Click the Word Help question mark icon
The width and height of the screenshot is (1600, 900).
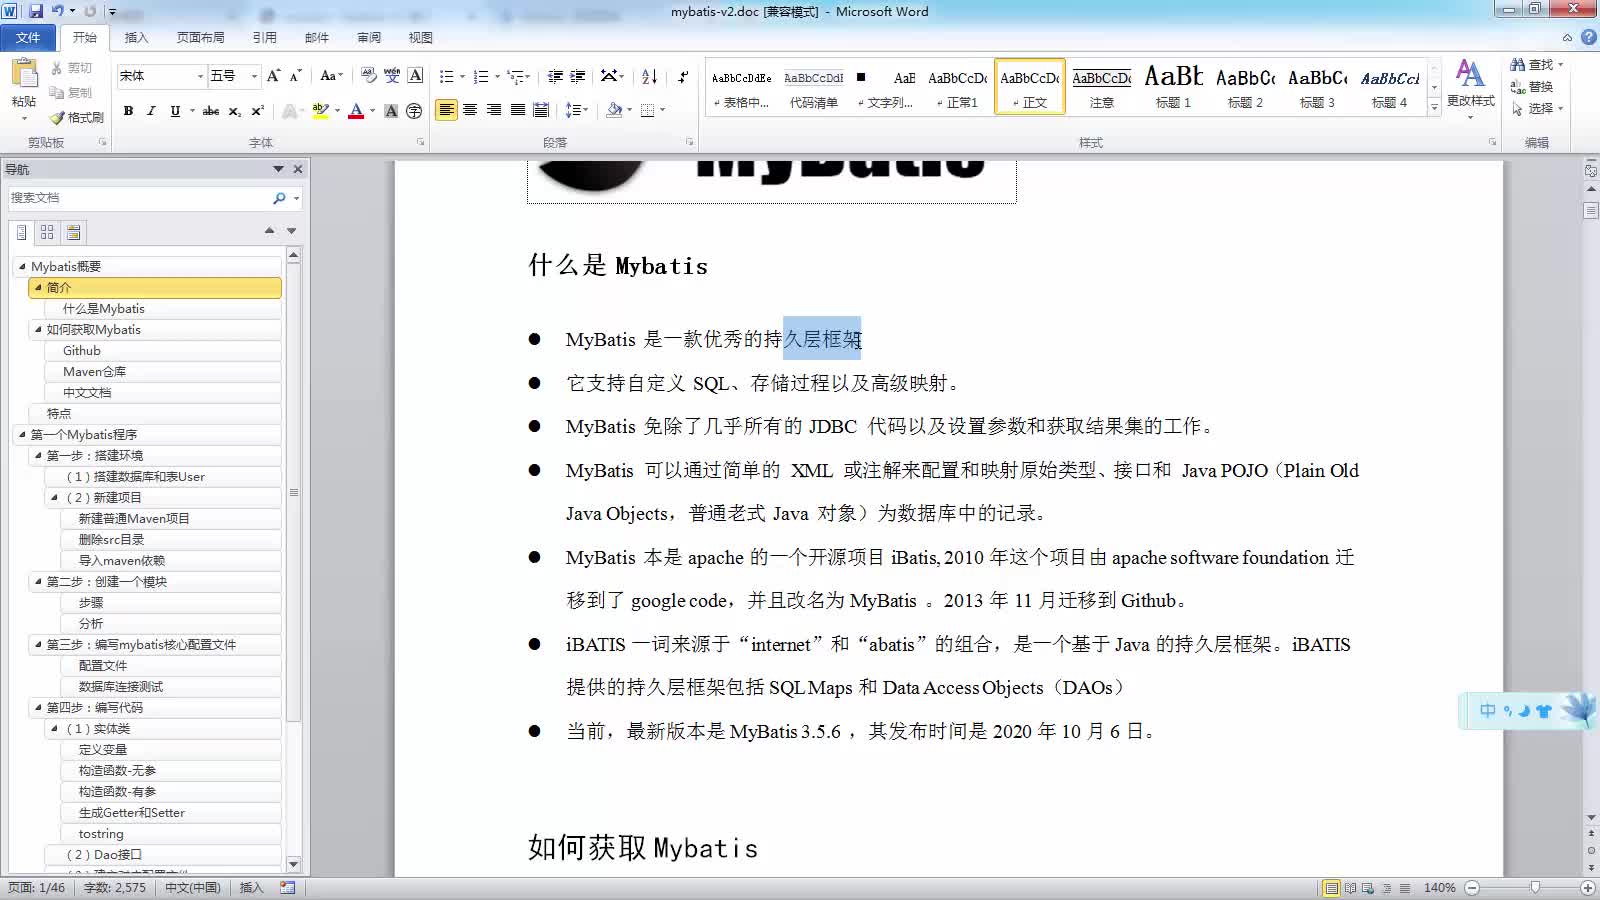click(1588, 37)
